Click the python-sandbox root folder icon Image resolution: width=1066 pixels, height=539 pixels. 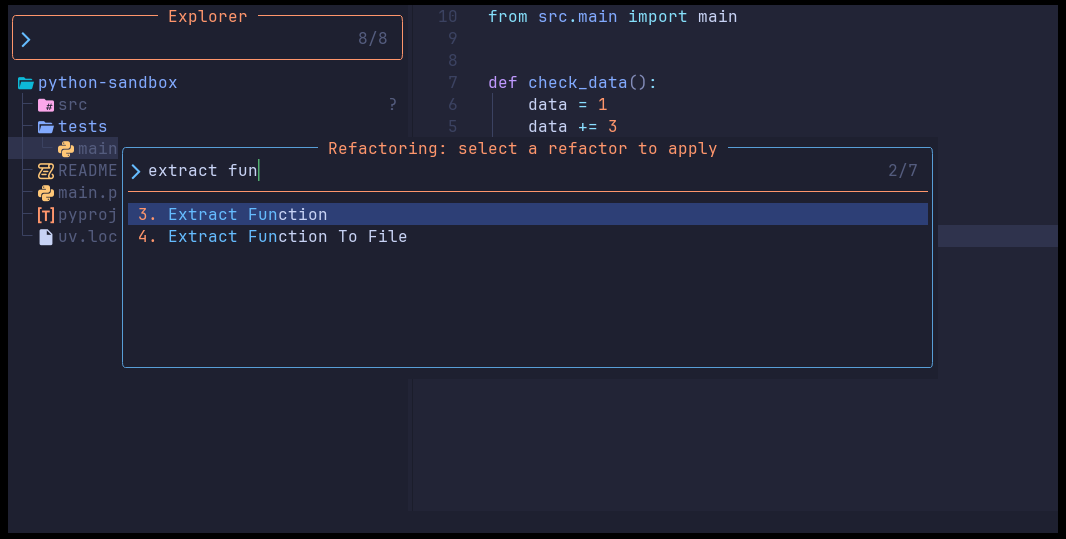(x=26, y=83)
